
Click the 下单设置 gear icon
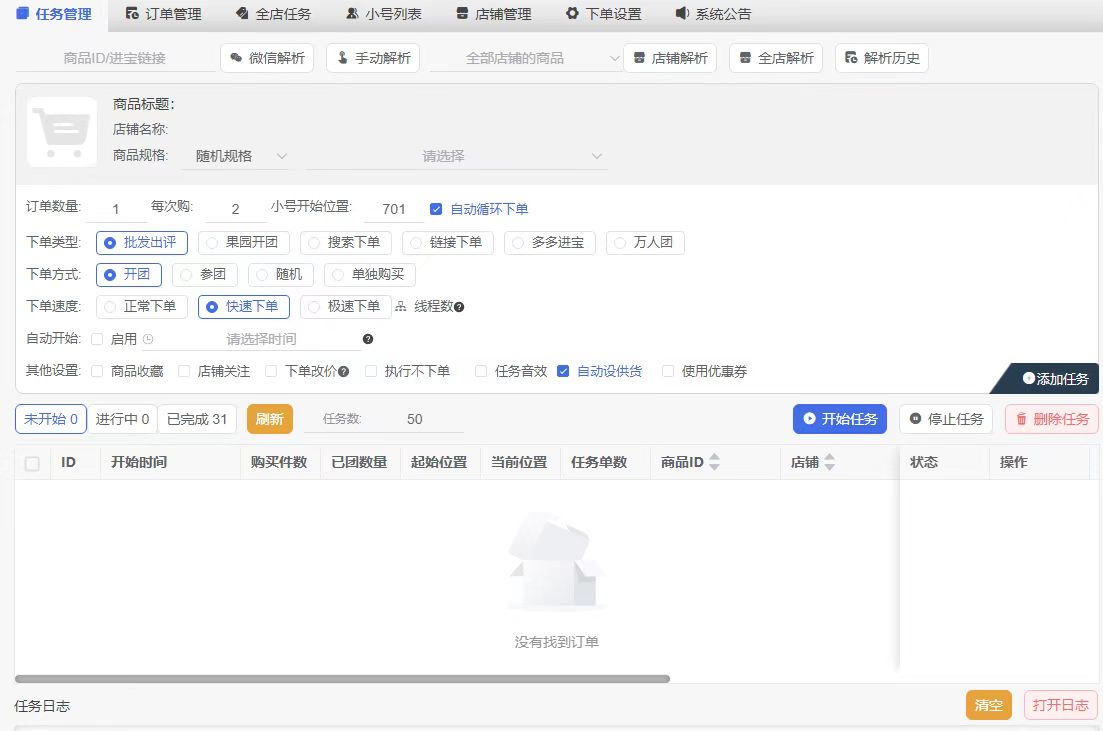tap(573, 13)
